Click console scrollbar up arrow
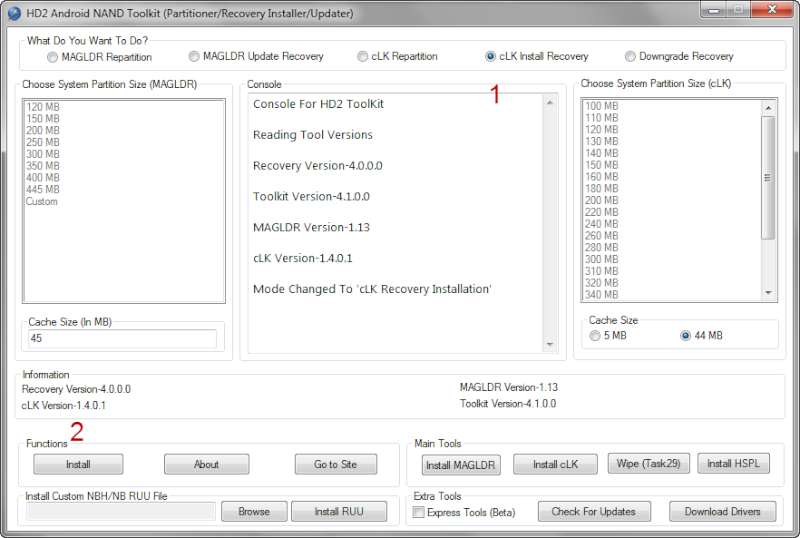The image size is (800, 538). click(x=550, y=103)
